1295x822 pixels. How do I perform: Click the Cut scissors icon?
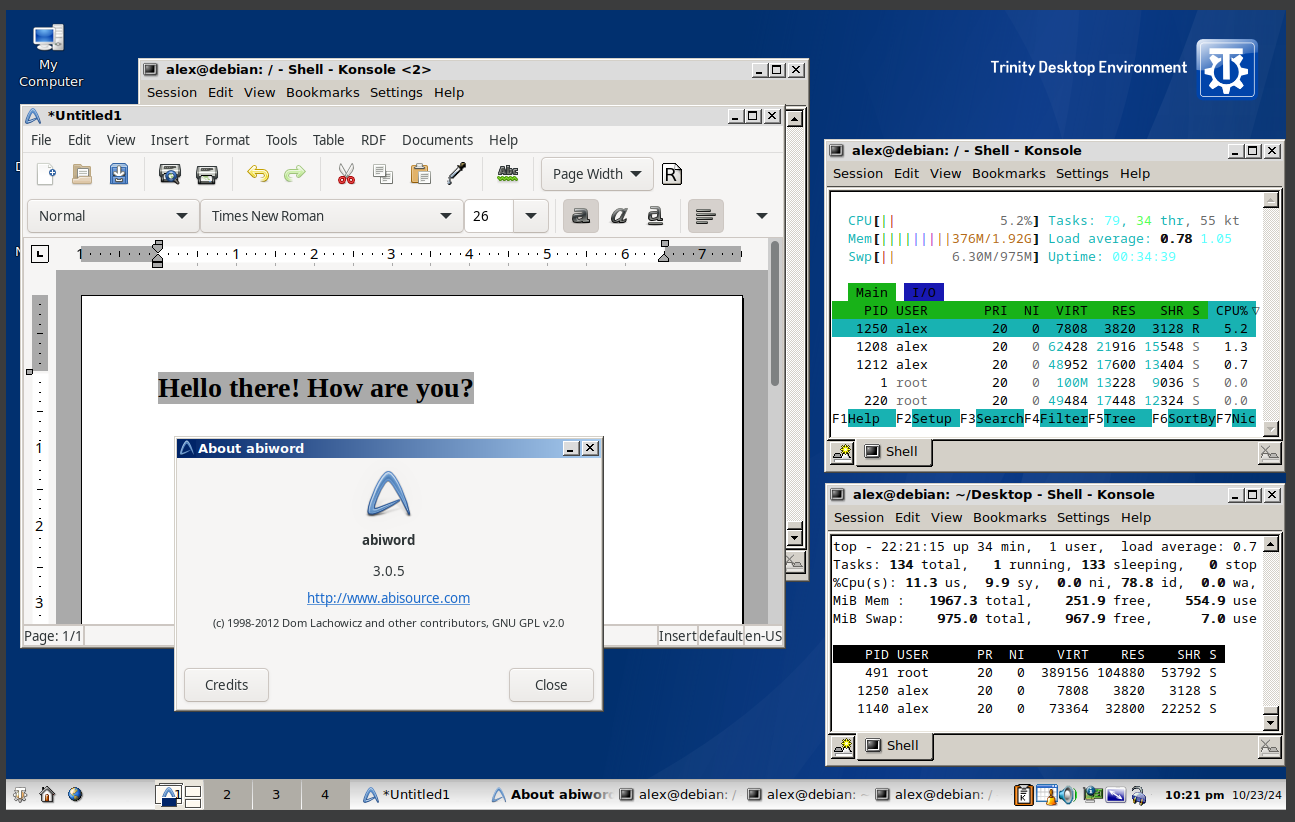pos(346,174)
